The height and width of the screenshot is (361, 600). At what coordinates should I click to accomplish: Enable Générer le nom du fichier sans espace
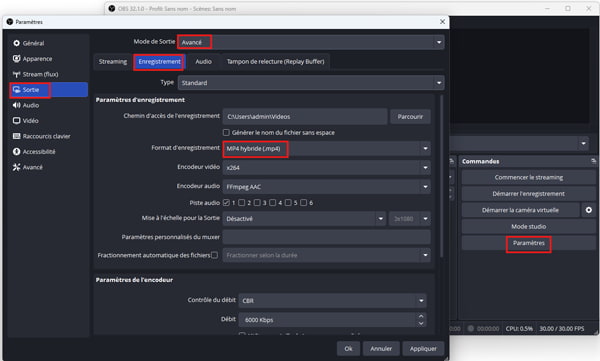pos(226,132)
